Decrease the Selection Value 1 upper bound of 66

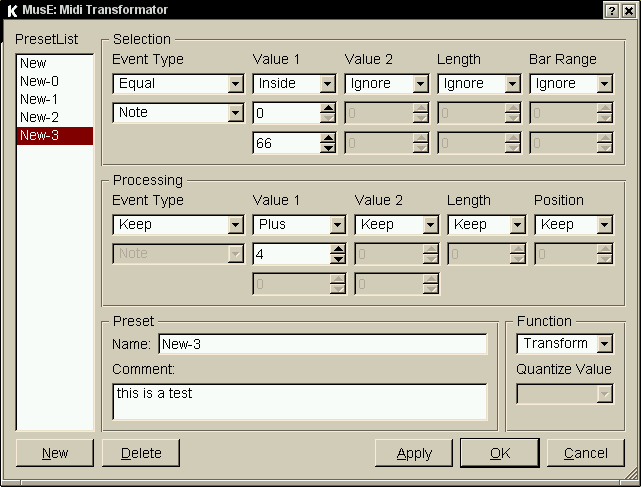[328, 148]
